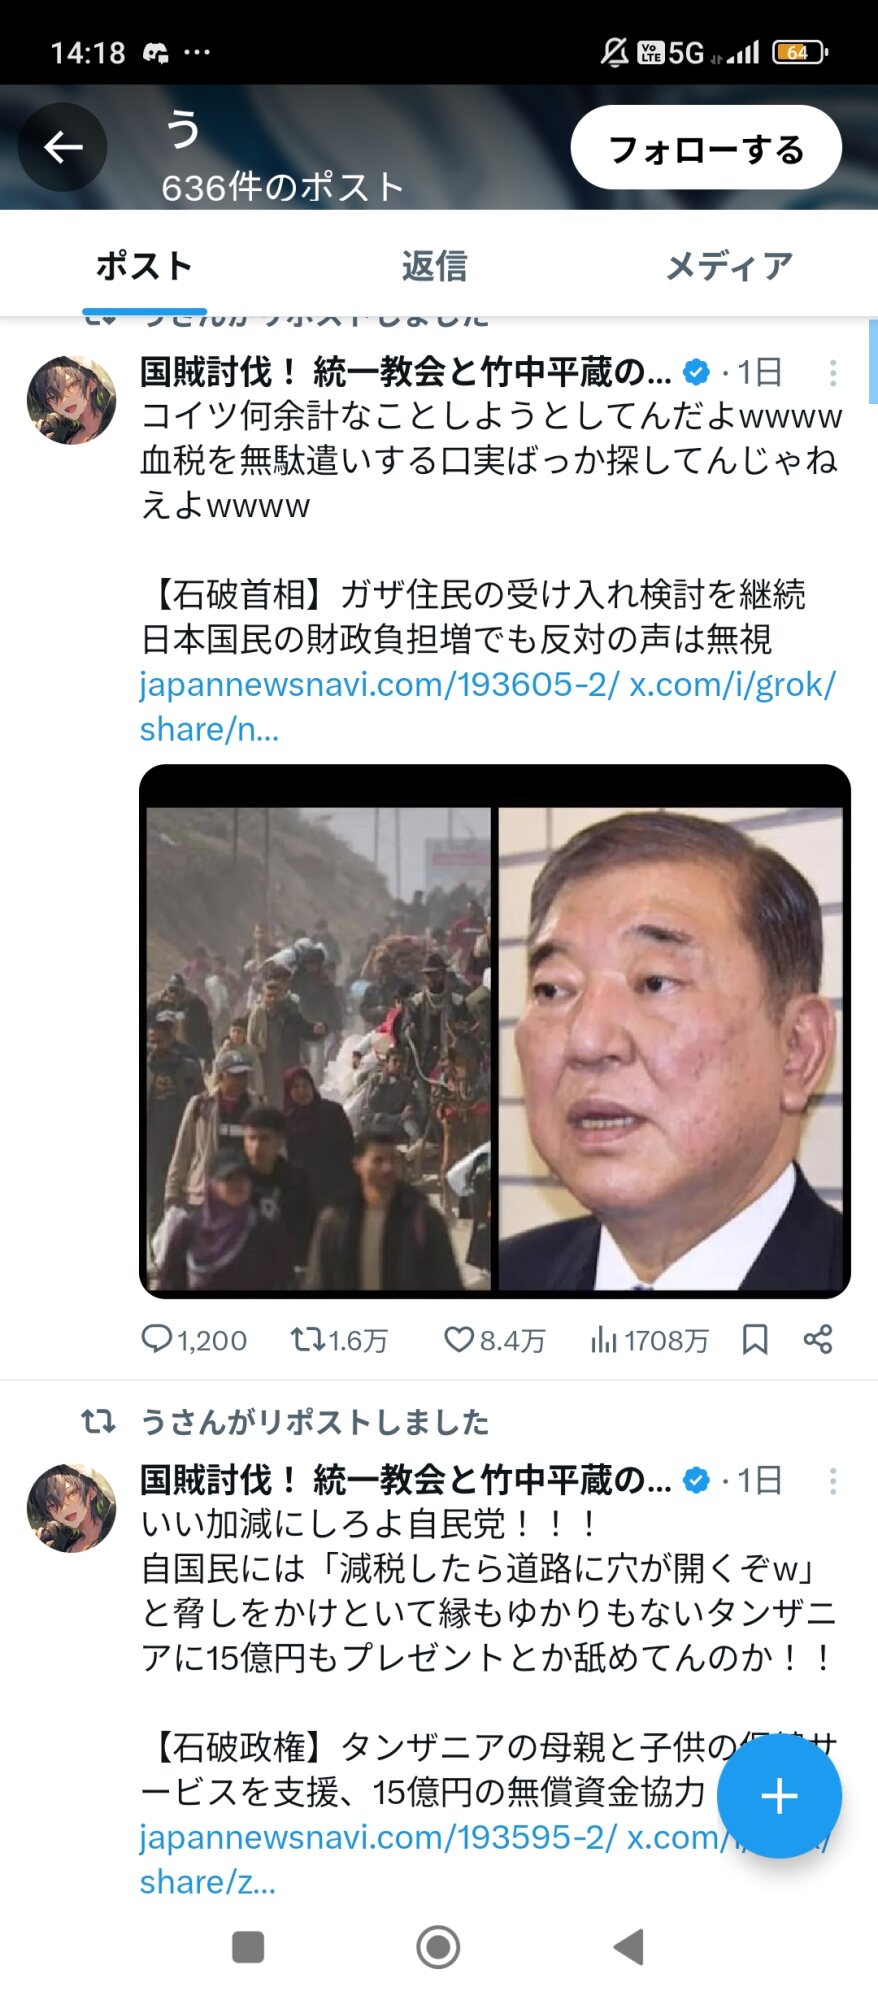Switch to the 返信 tab
Image resolution: width=878 pixels, height=2000 pixels.
point(434,266)
